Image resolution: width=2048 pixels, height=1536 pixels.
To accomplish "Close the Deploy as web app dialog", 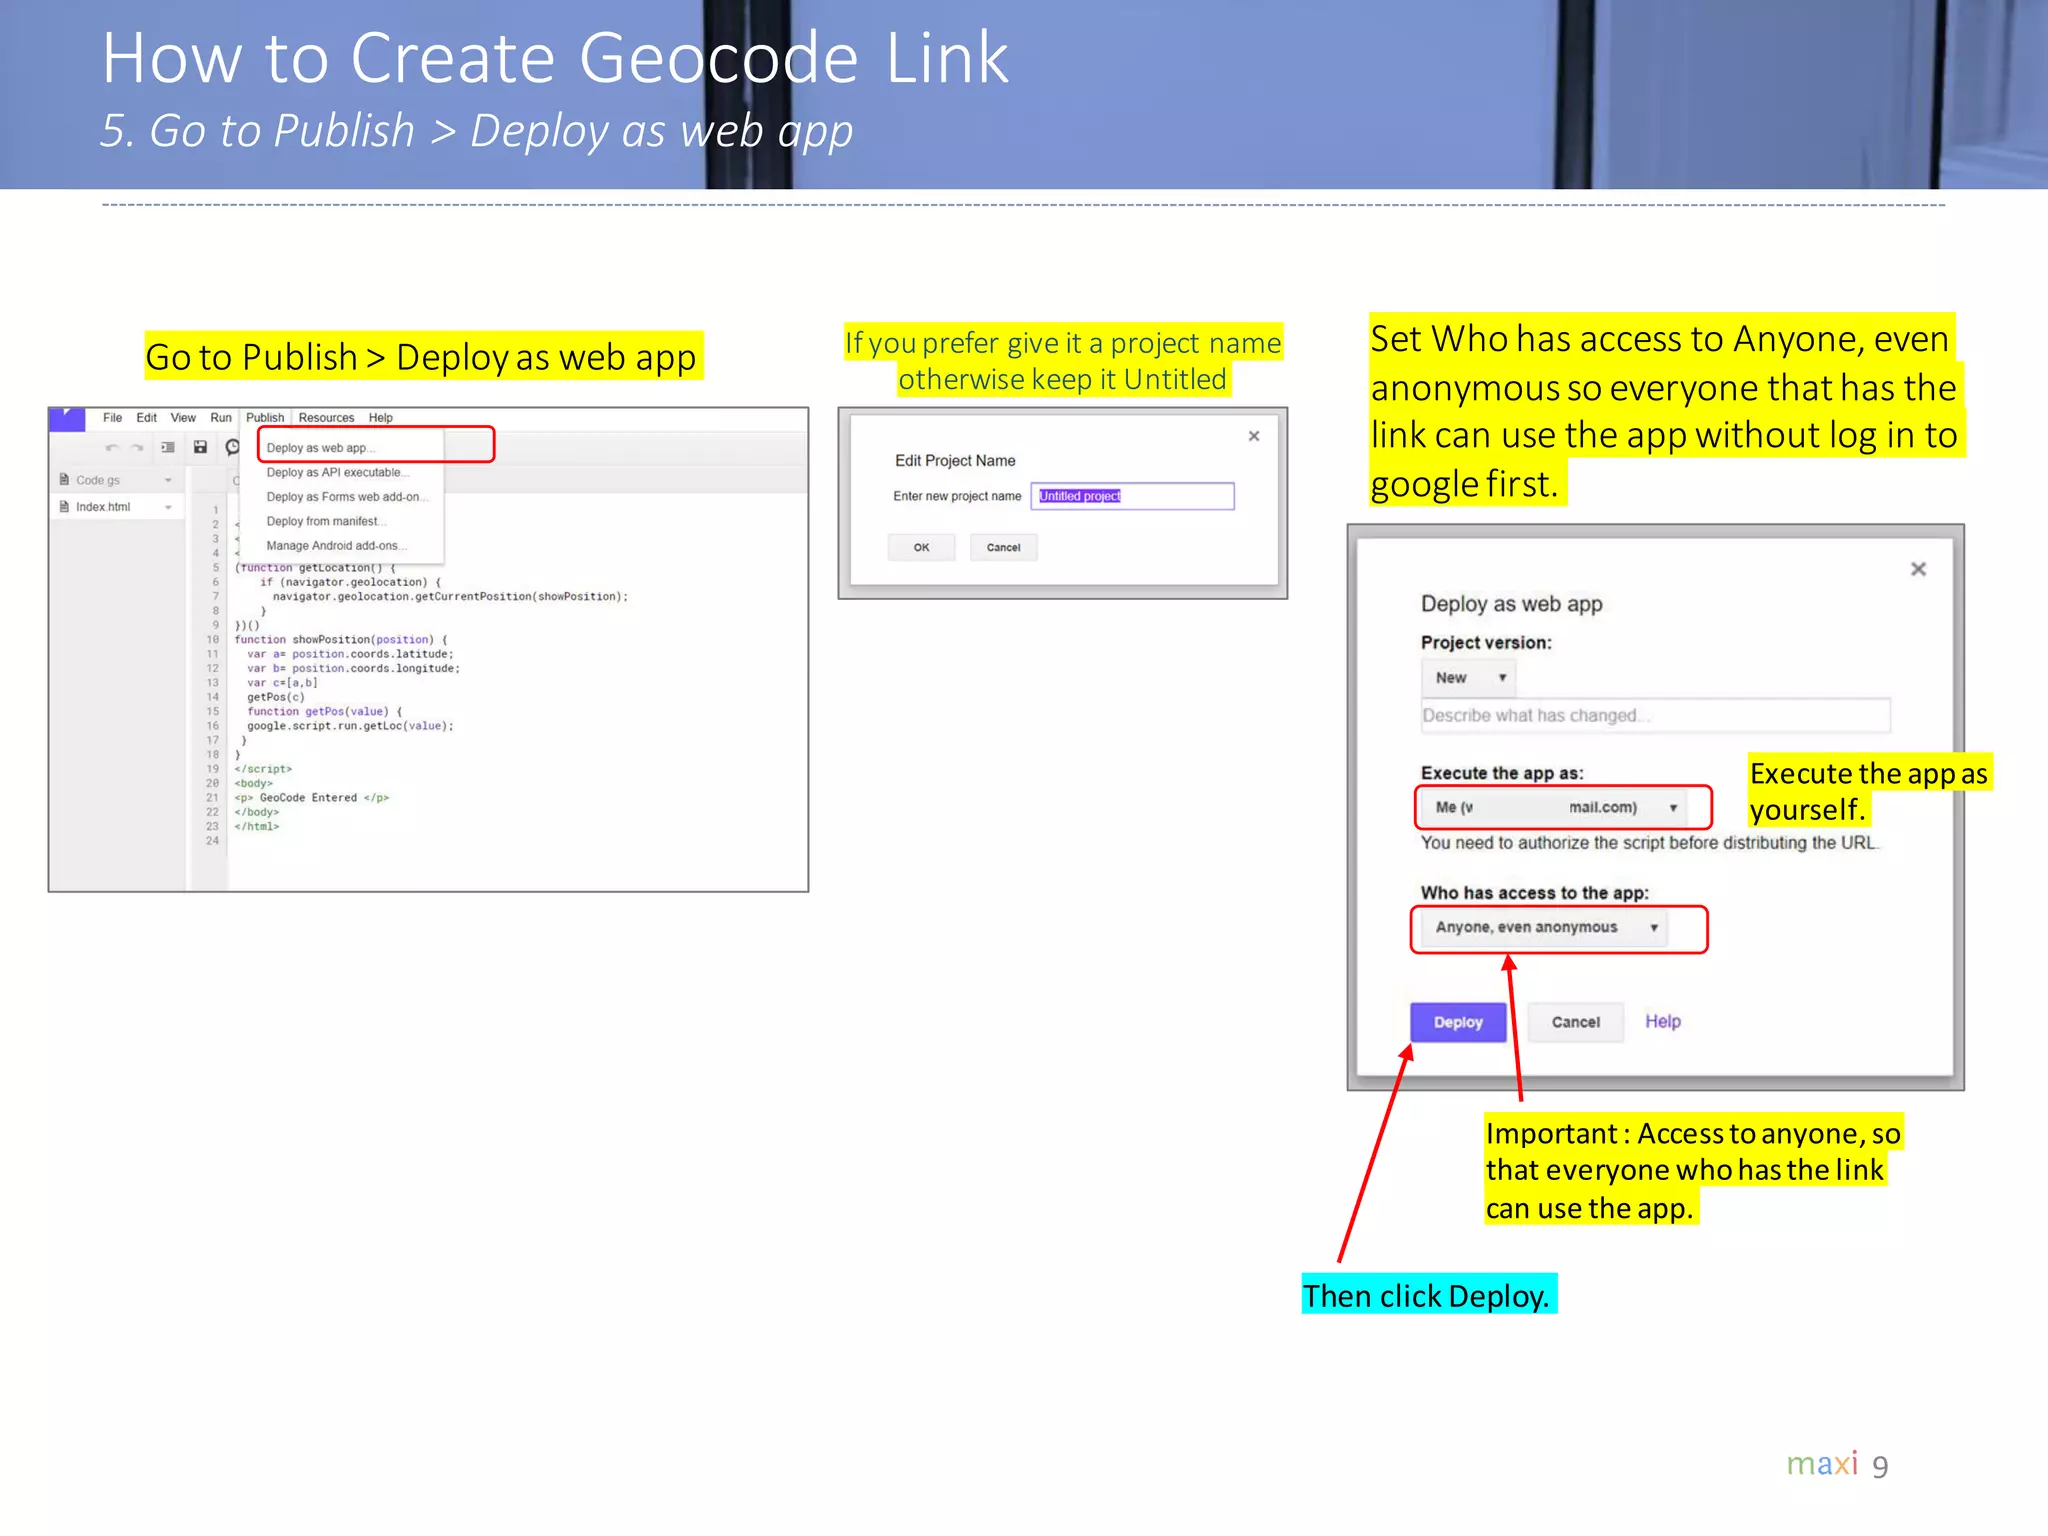I will click(1918, 569).
